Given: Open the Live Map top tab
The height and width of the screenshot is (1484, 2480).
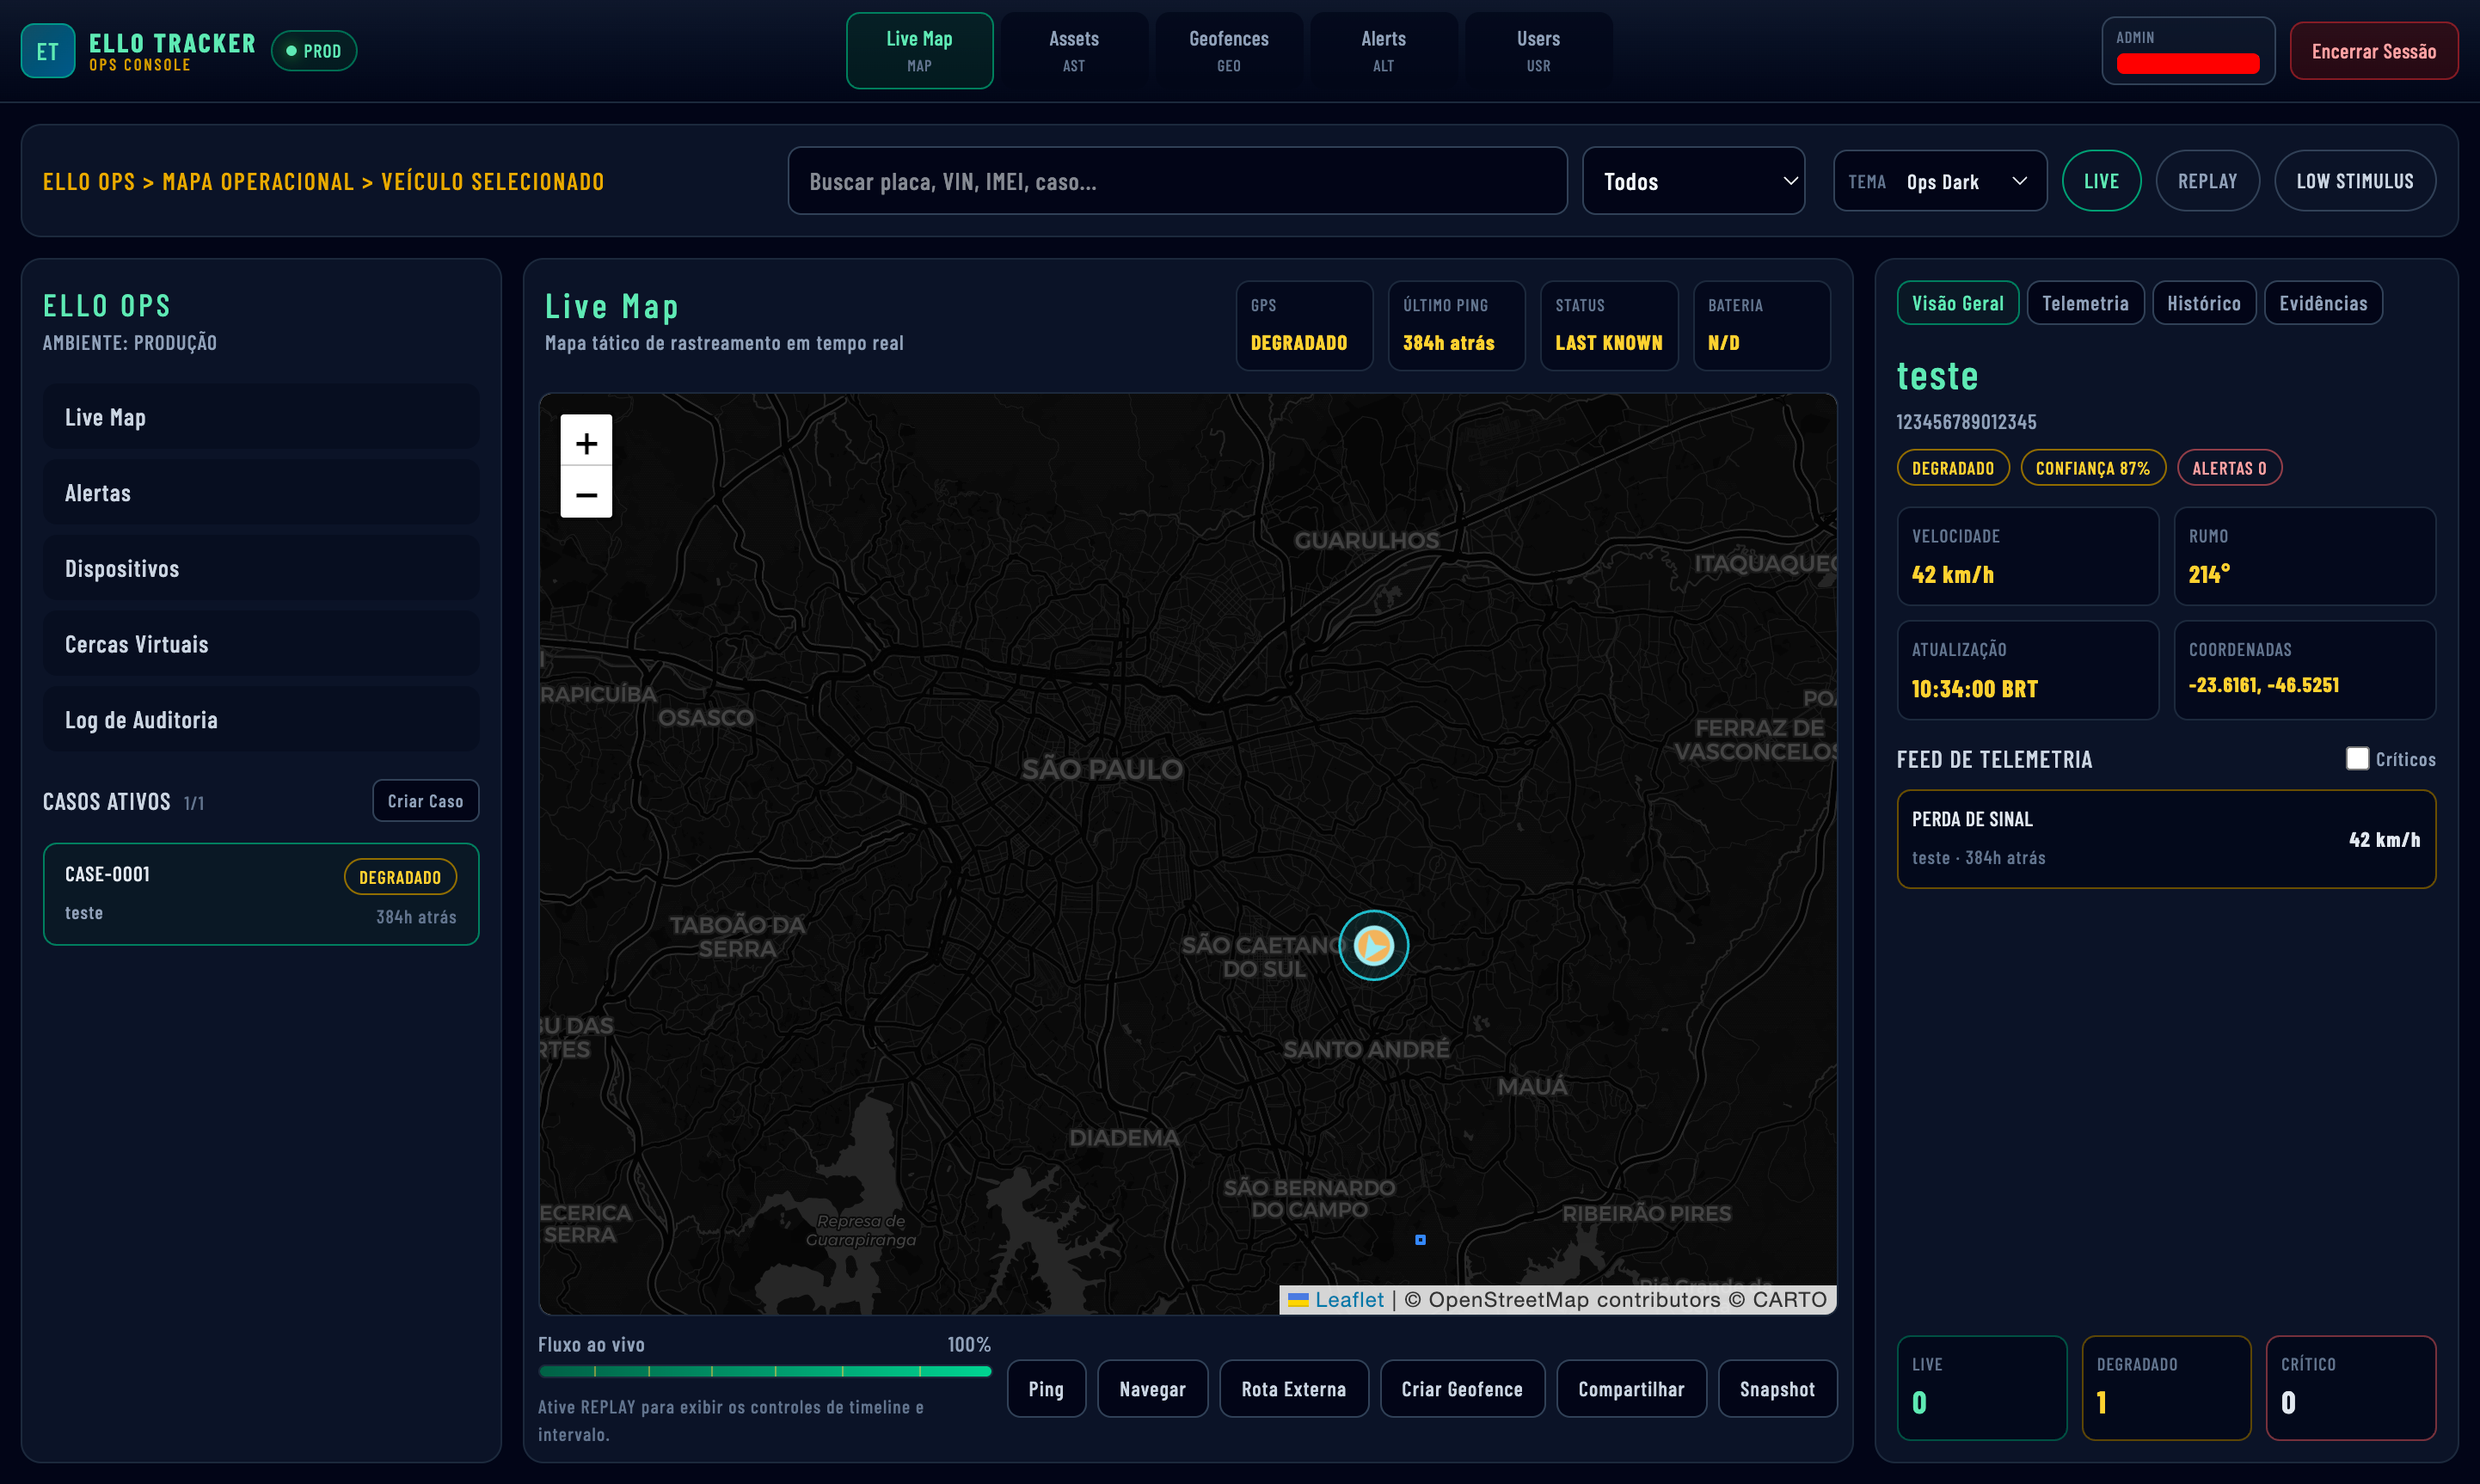Looking at the screenshot, I should coord(919,51).
